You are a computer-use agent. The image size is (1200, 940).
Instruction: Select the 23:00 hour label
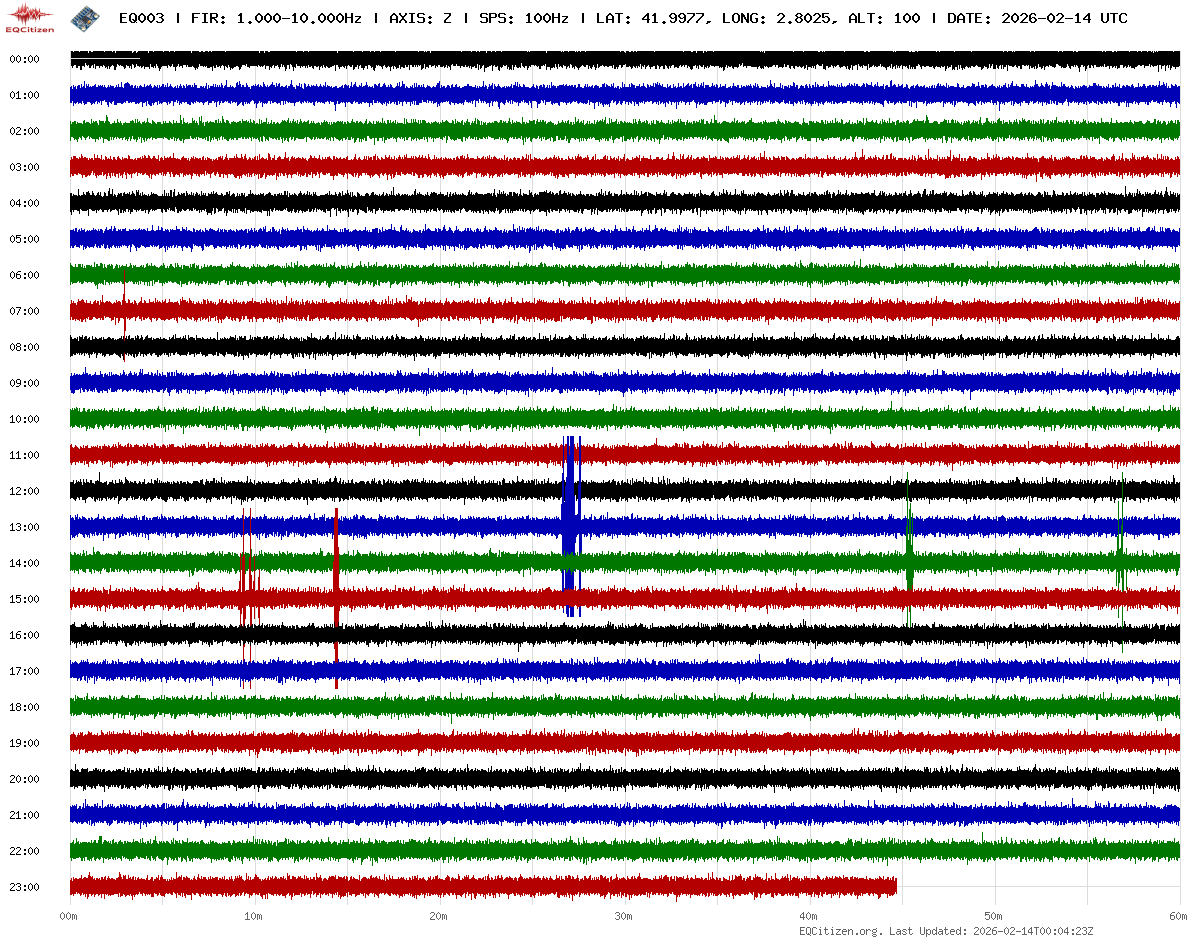coord(24,888)
